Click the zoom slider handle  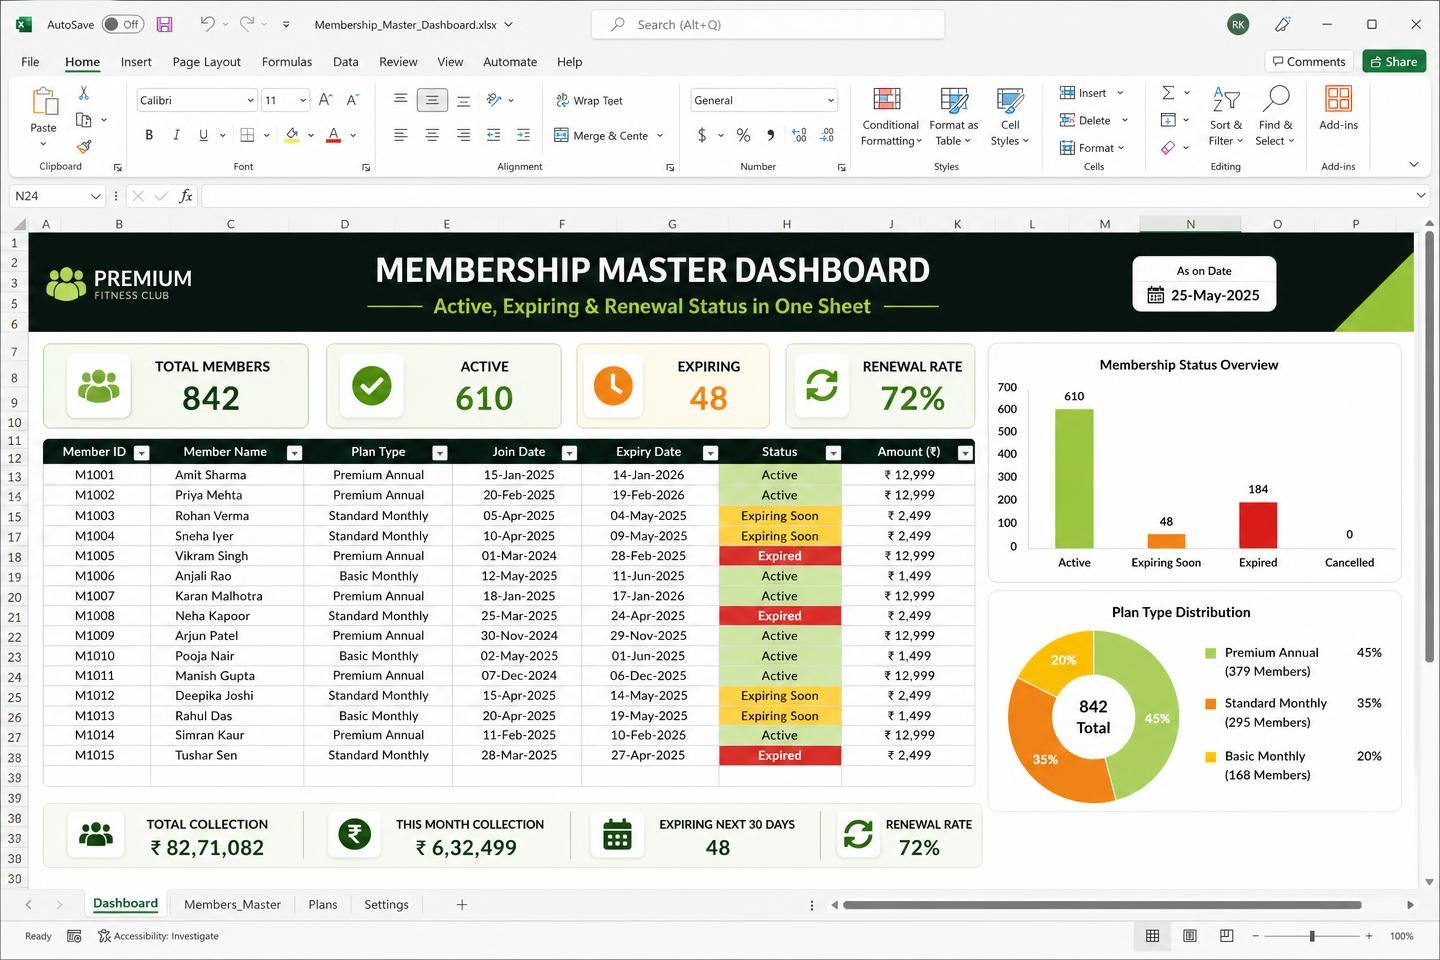(x=1312, y=936)
